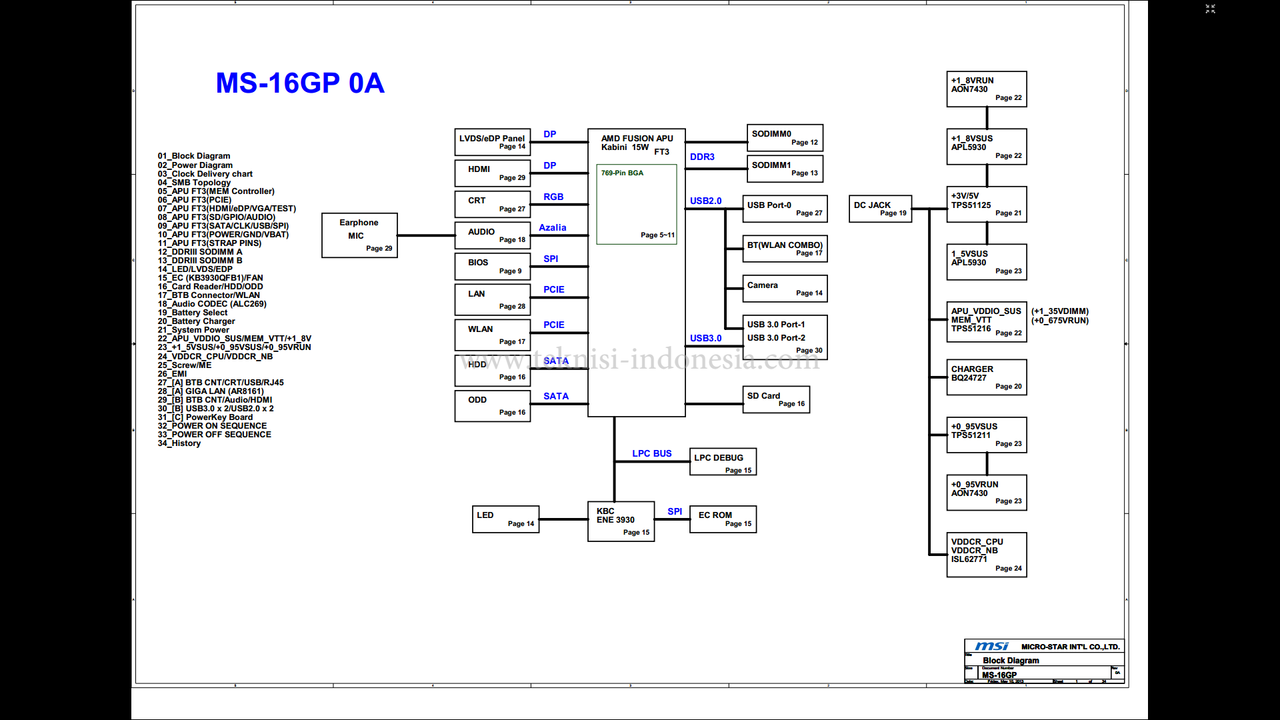The height and width of the screenshot is (720, 1280).
Task: Click the 'USB2.0' bus label
Action: tap(705, 201)
